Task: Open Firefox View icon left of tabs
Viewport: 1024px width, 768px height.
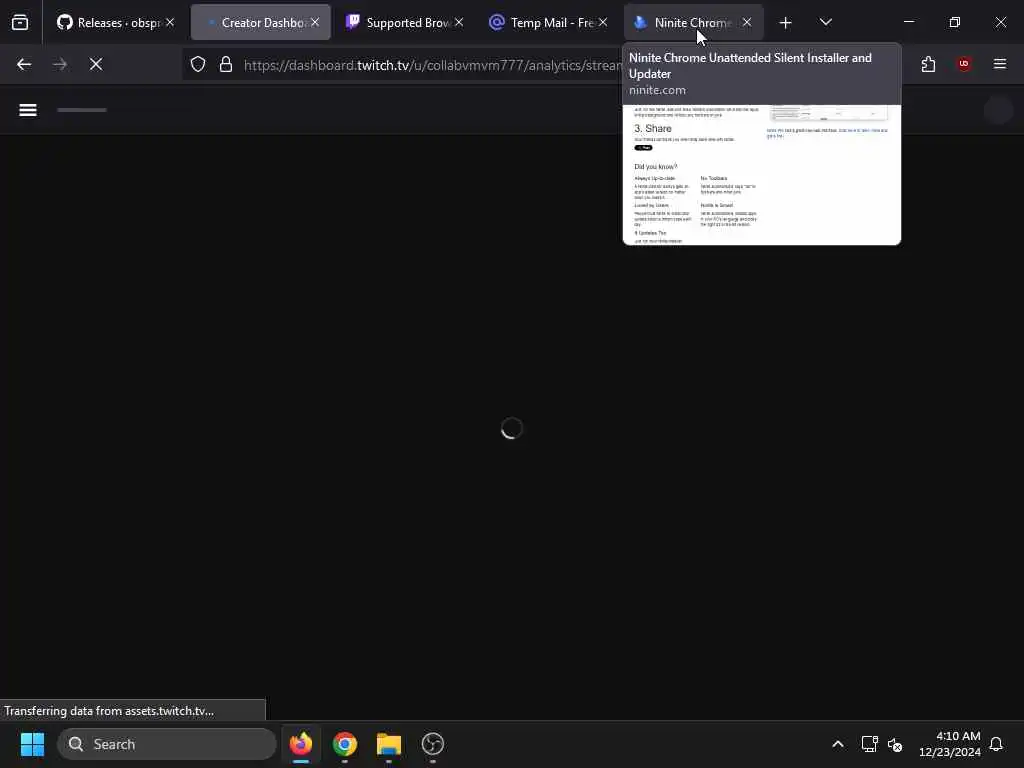Action: pyautogui.click(x=20, y=22)
